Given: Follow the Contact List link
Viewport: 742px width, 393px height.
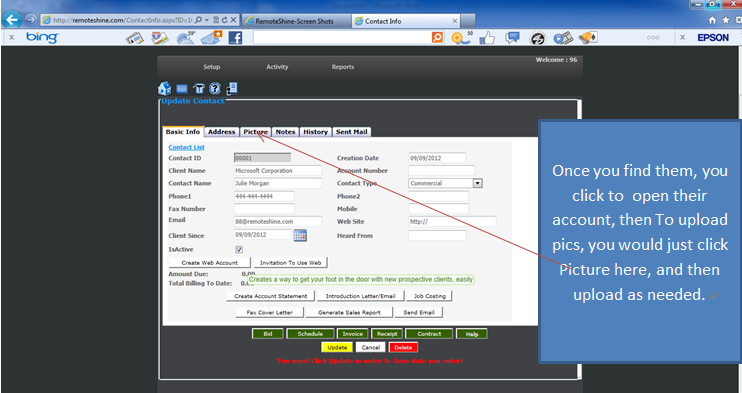Looking at the screenshot, I should pyautogui.click(x=186, y=147).
